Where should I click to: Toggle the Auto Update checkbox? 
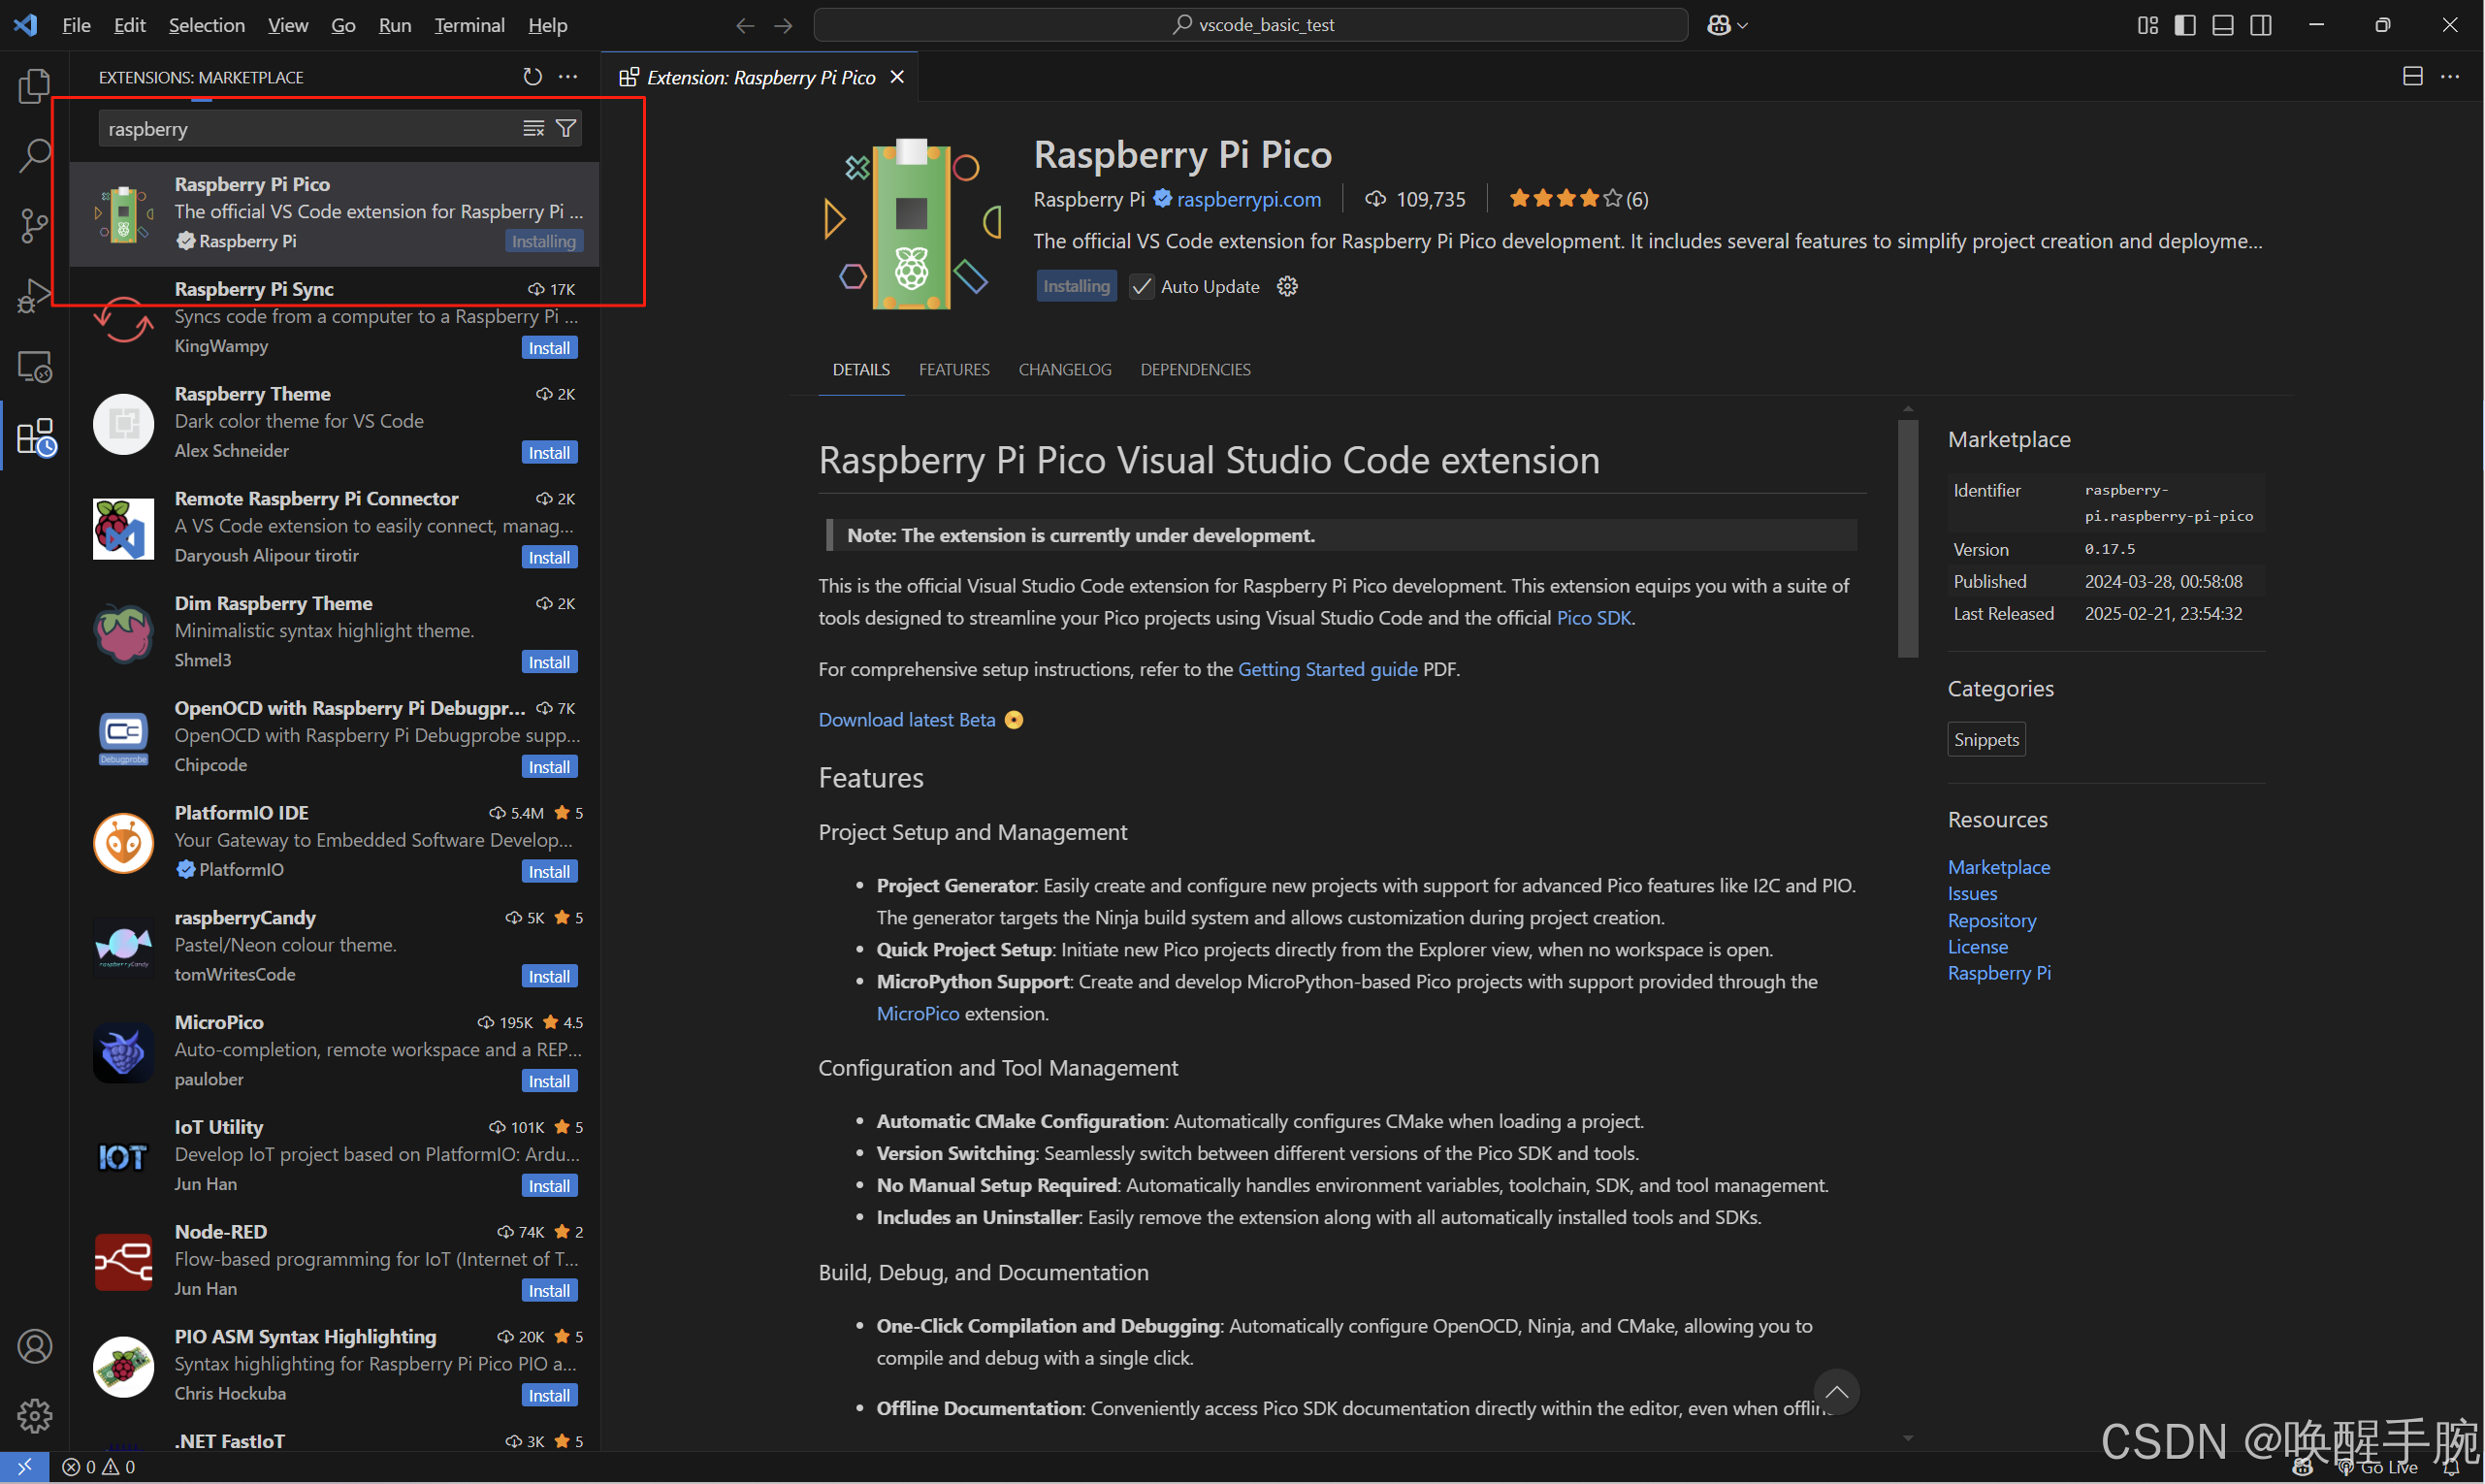(1141, 287)
